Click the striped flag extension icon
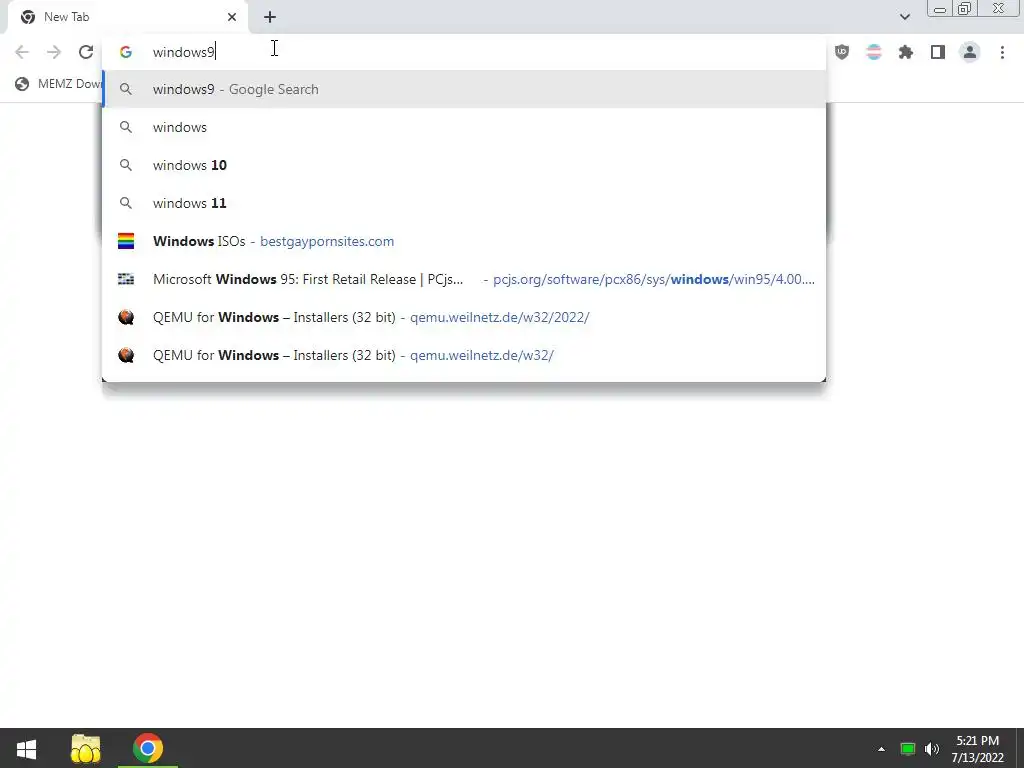The image size is (1024, 768). [874, 52]
